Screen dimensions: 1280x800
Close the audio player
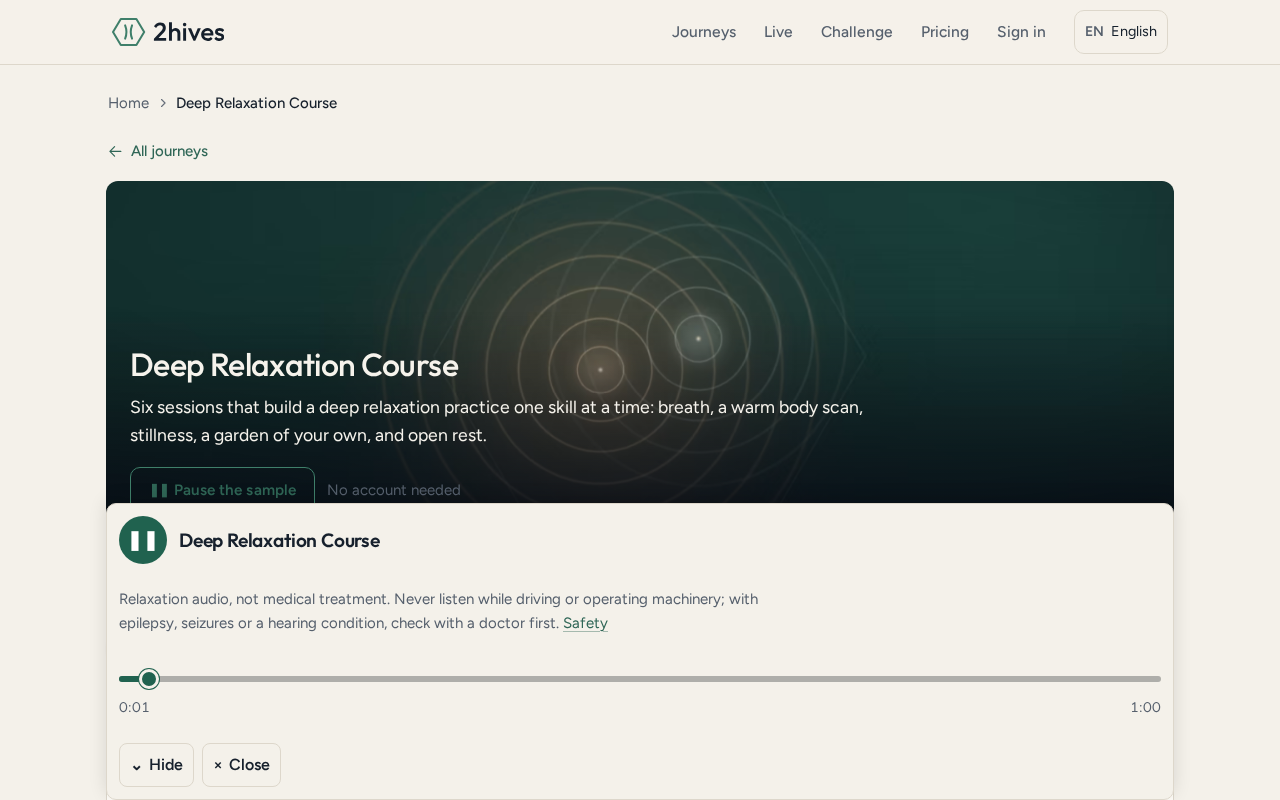(241, 765)
